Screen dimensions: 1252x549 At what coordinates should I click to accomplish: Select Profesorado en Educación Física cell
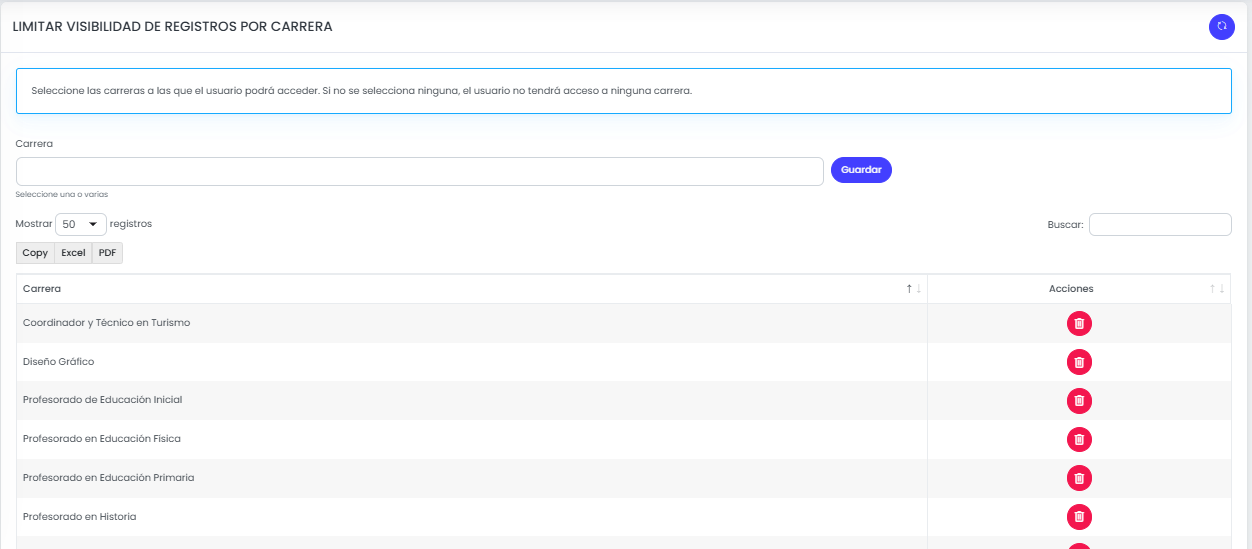472,439
